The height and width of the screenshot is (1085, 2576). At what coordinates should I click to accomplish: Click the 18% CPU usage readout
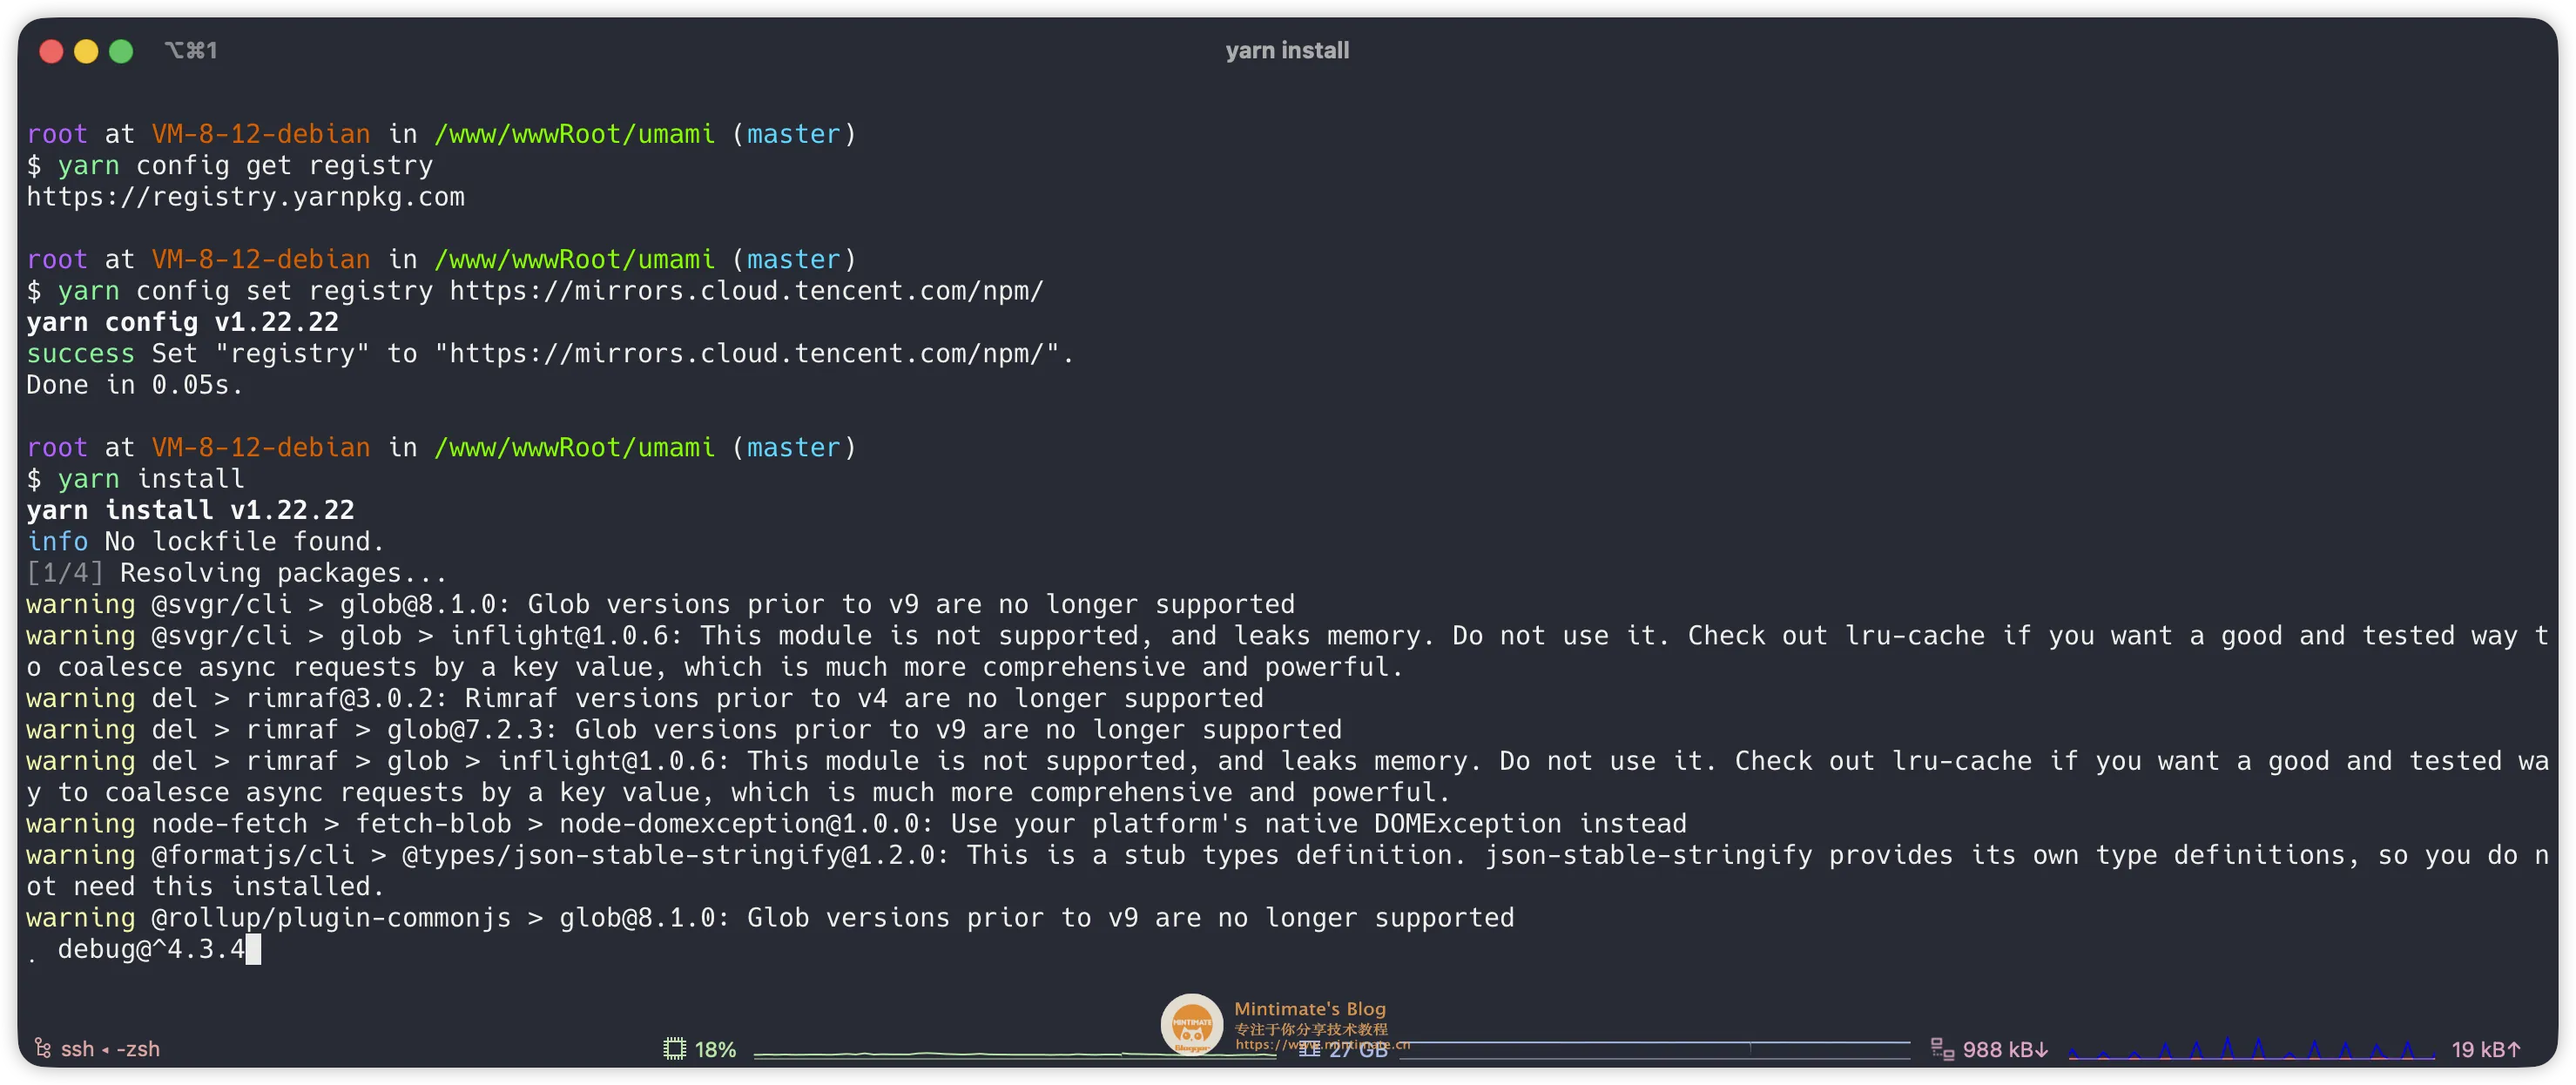tap(715, 1049)
